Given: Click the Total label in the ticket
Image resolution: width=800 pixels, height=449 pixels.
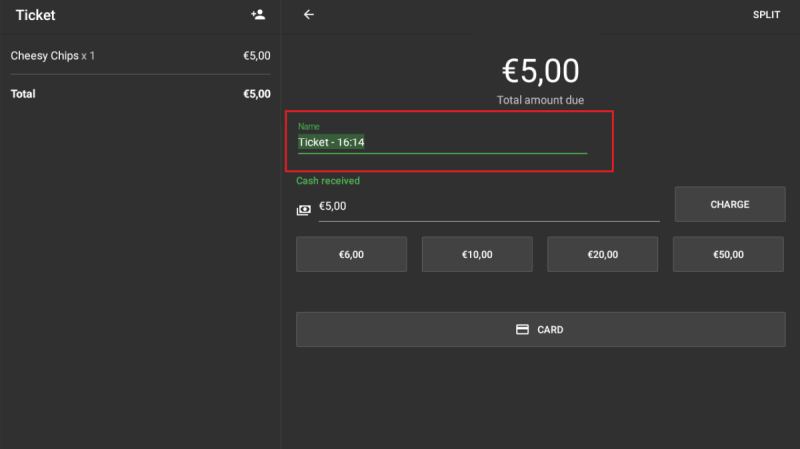Looking at the screenshot, I should pyautogui.click(x=23, y=94).
